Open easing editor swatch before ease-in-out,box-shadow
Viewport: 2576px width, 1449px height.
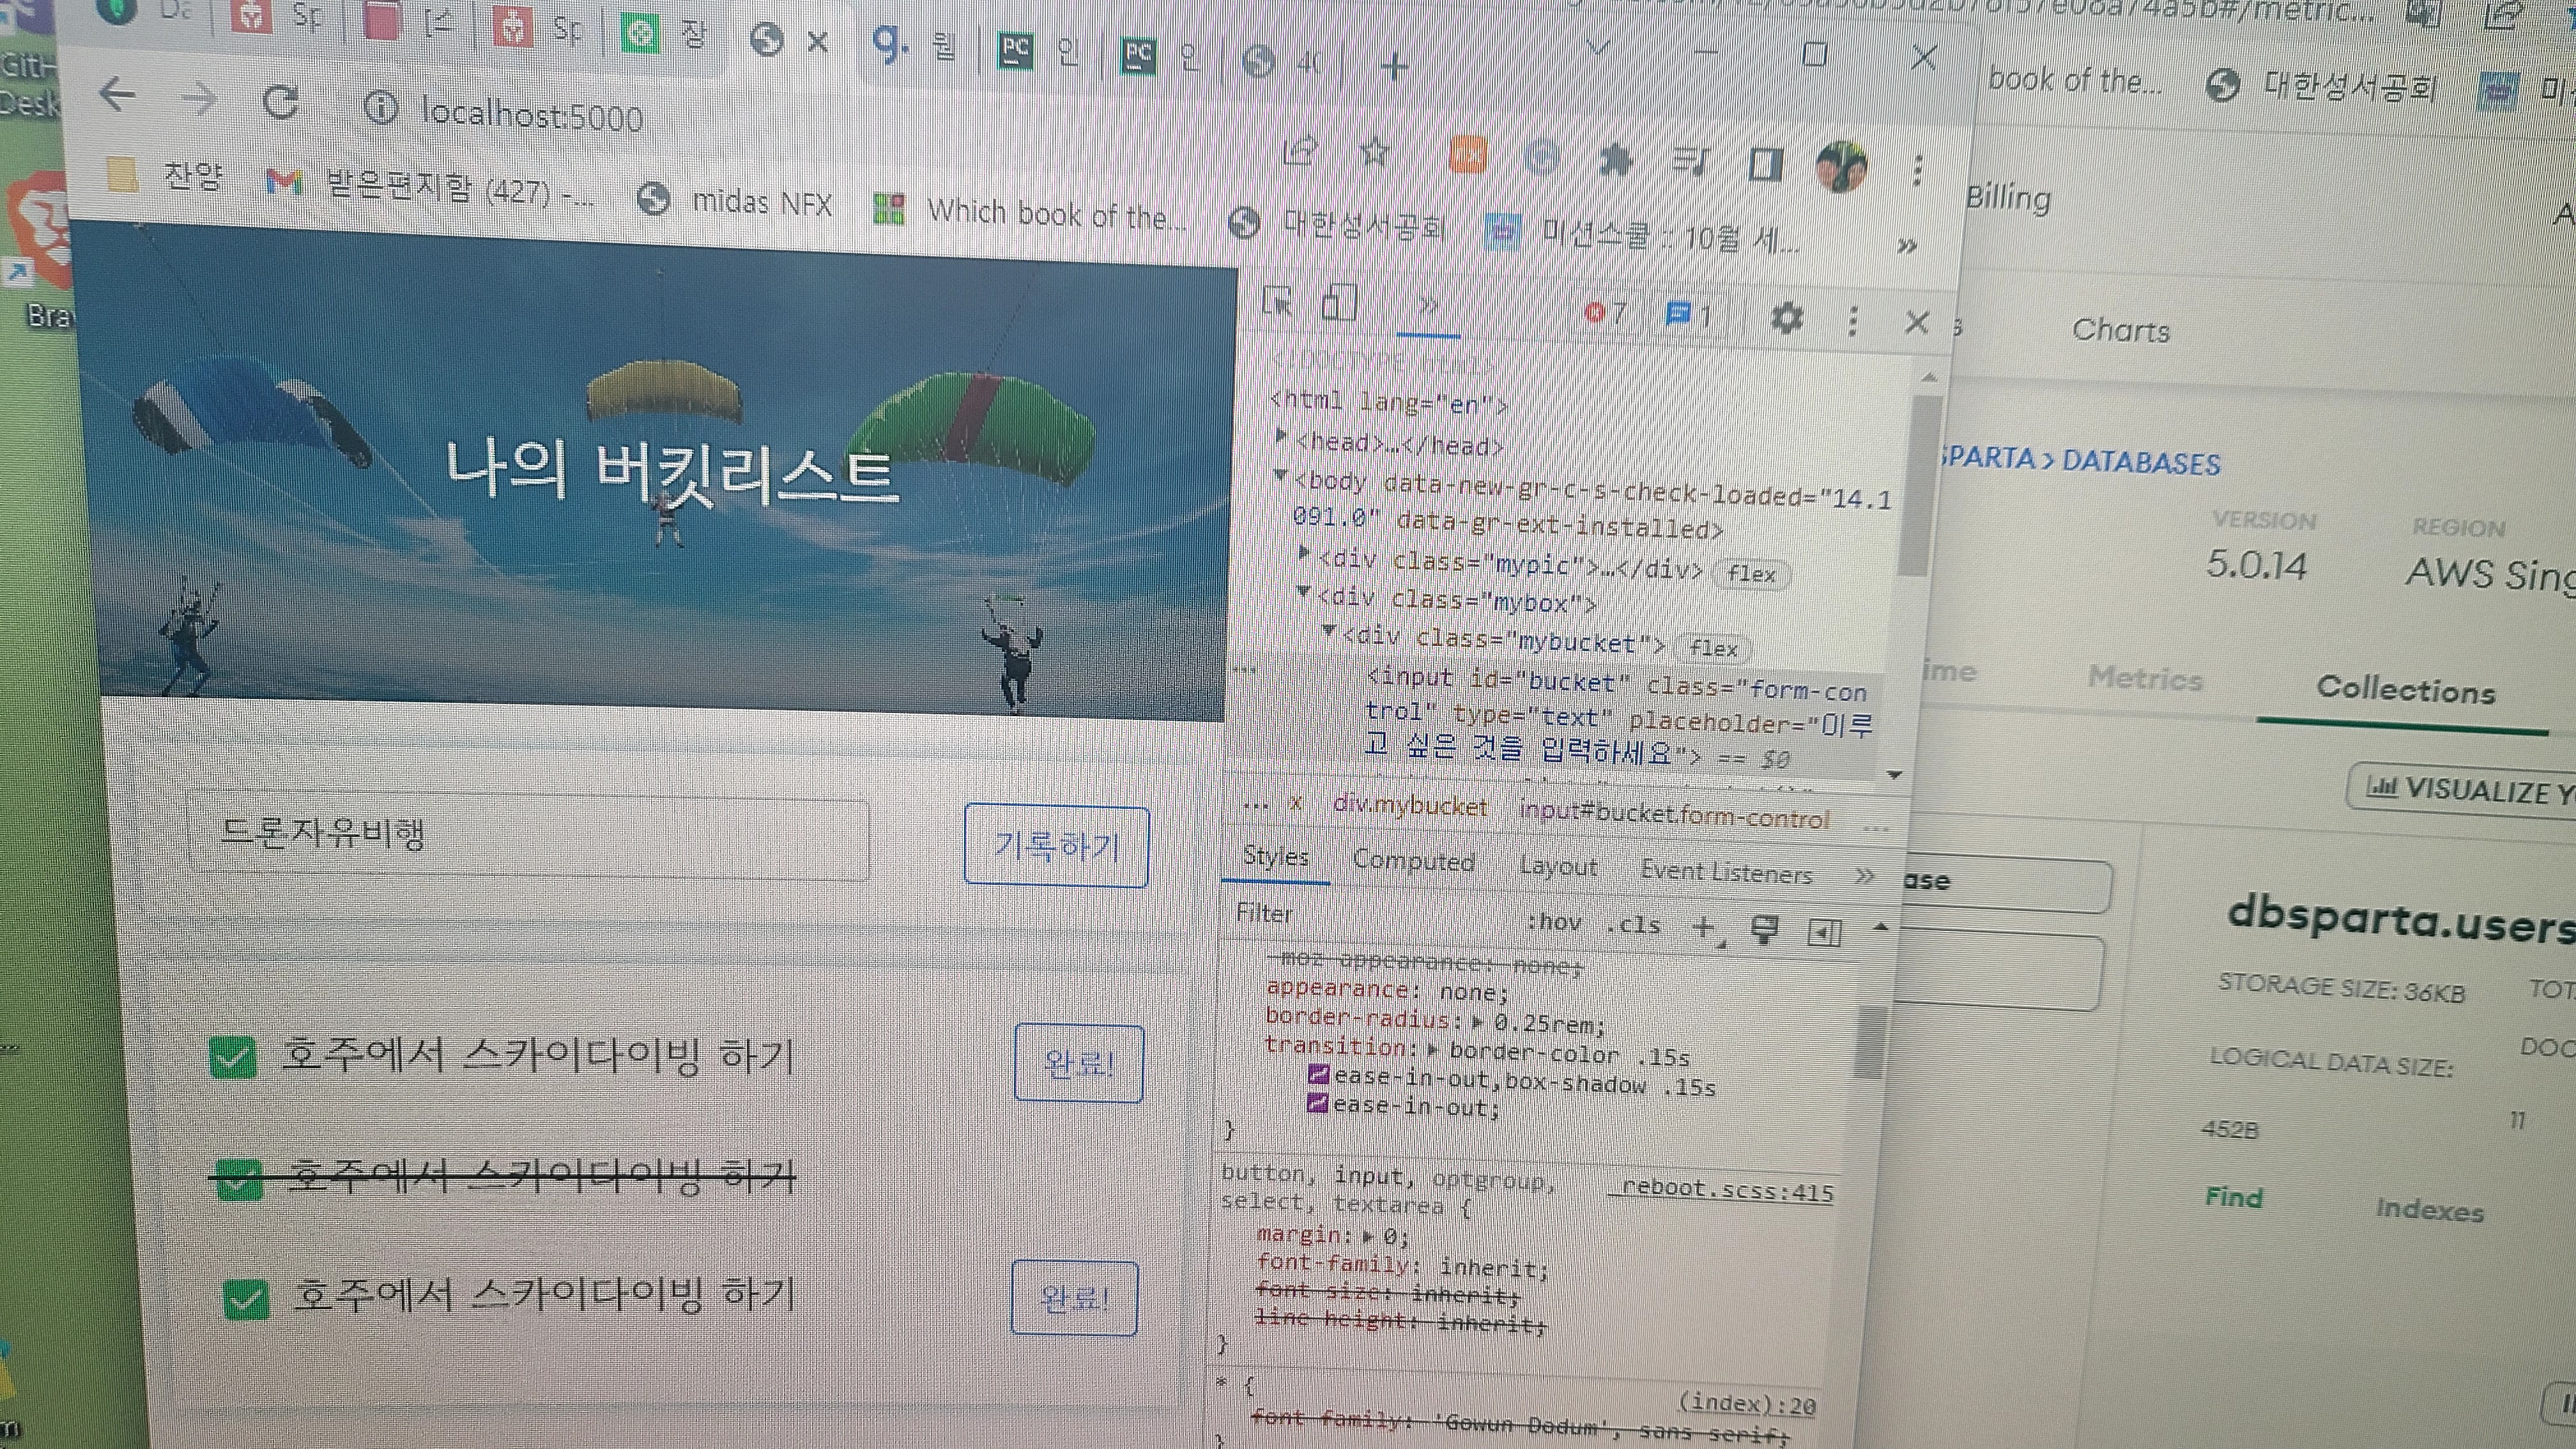1318,1076
